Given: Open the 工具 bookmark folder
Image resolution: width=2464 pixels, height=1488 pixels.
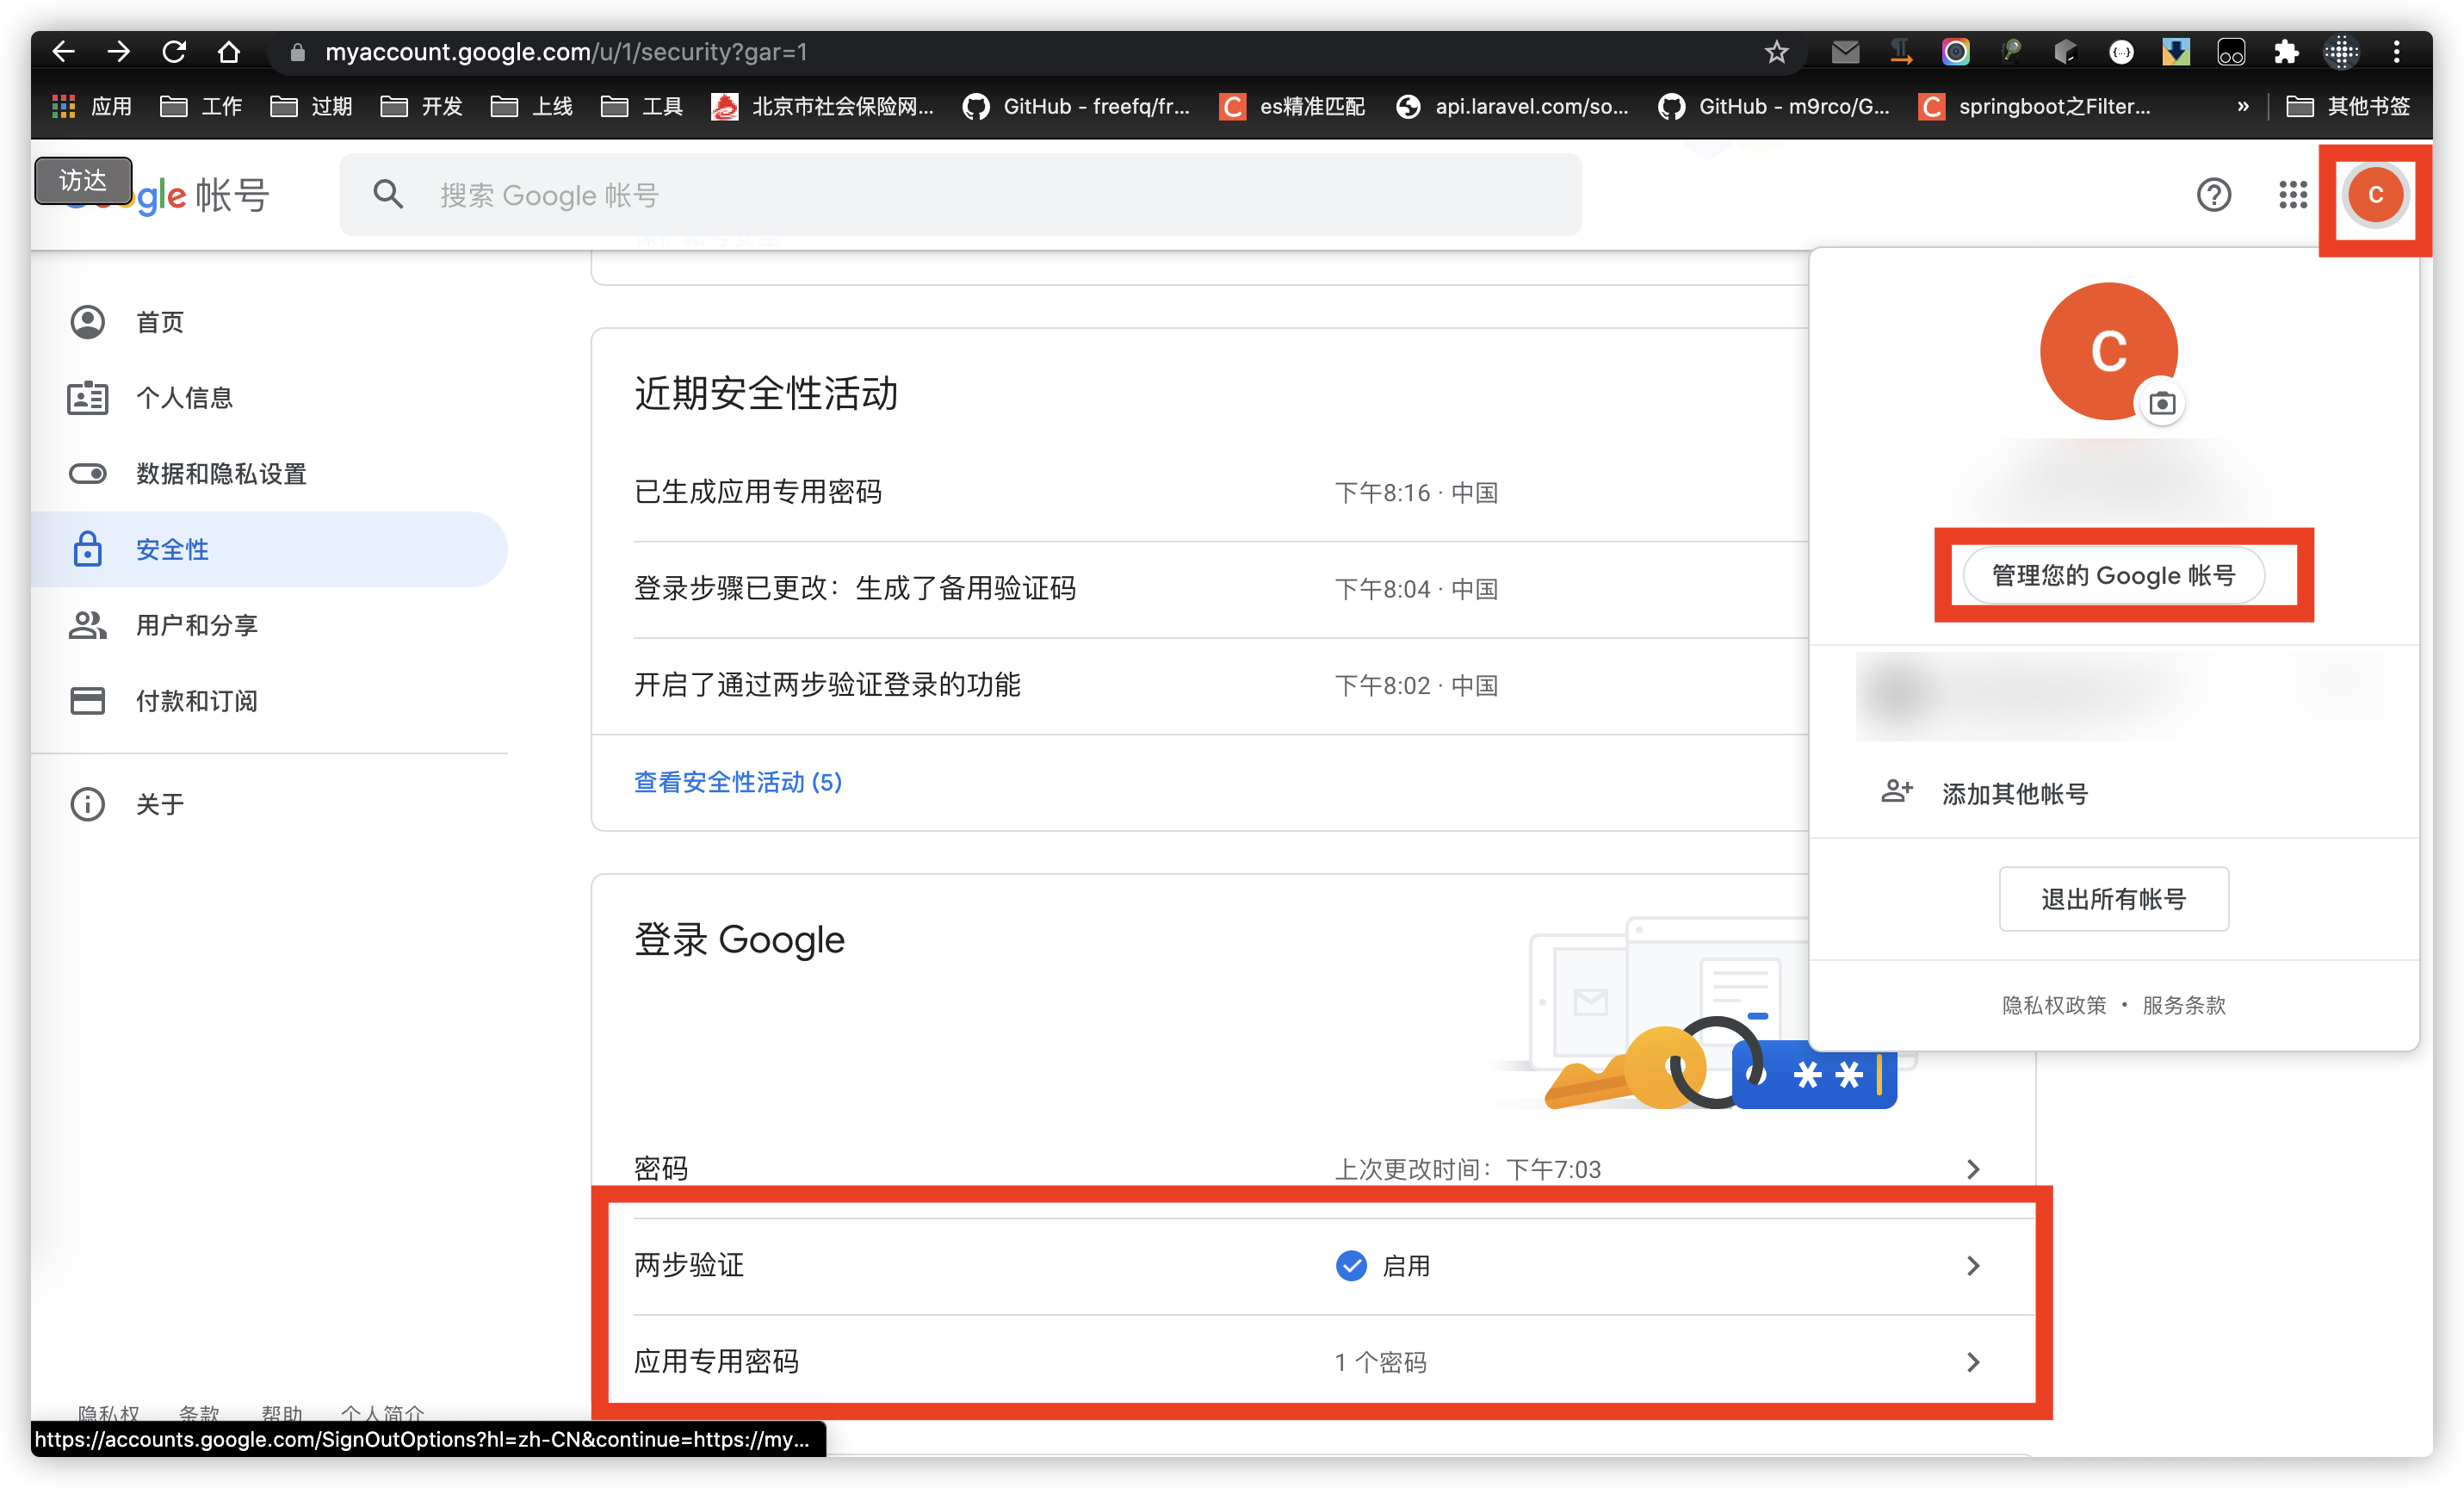Looking at the screenshot, I should click(642, 106).
